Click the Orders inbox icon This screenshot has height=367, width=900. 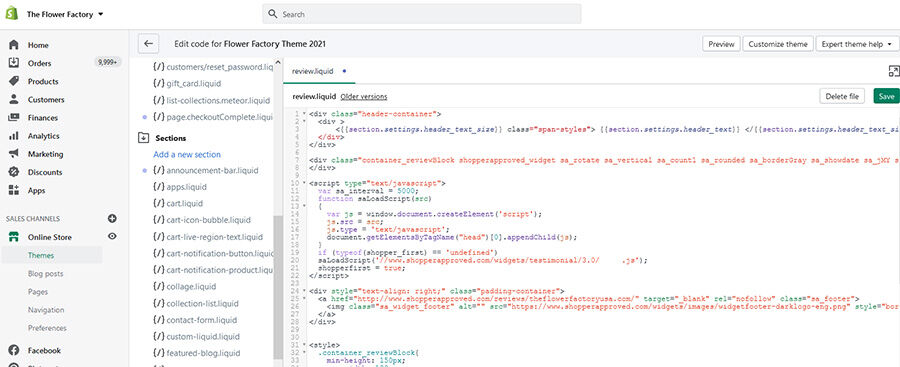coord(14,63)
